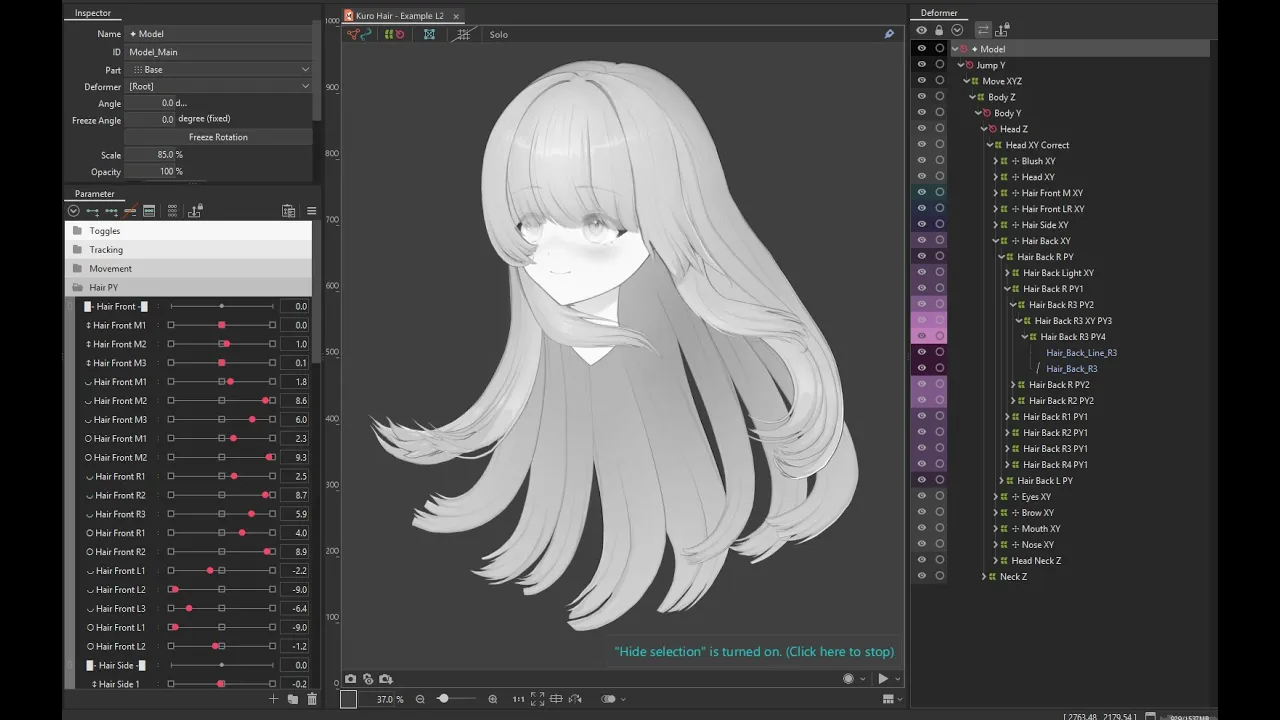Click the add two keys icon in Parameter toolbar

point(92,211)
